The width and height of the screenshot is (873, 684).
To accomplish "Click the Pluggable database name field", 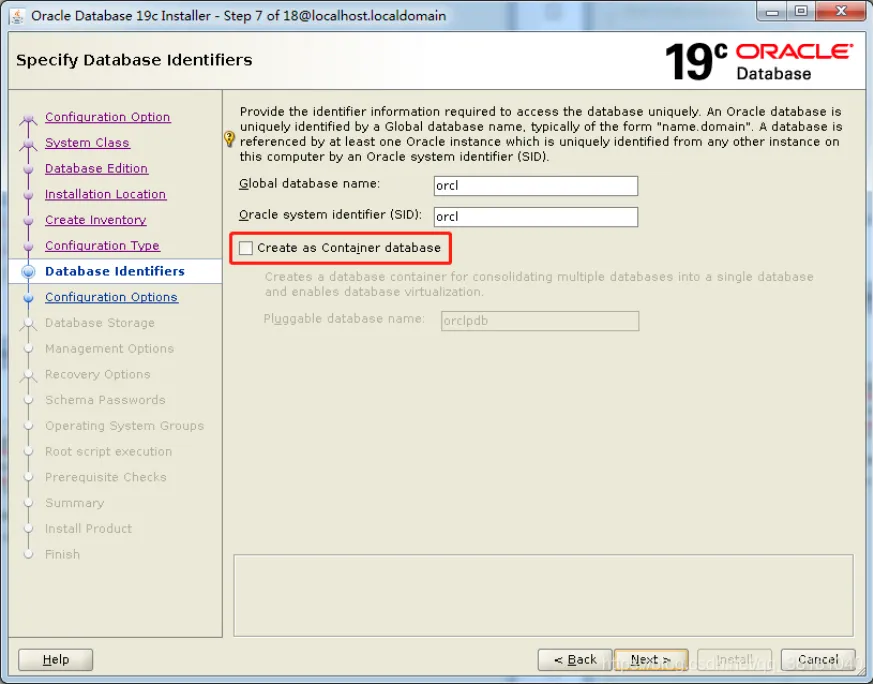I will click(x=540, y=321).
